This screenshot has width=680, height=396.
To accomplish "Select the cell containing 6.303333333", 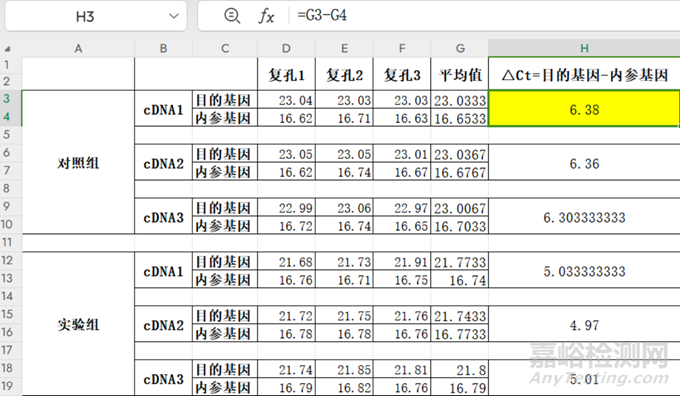I will click(x=584, y=217).
